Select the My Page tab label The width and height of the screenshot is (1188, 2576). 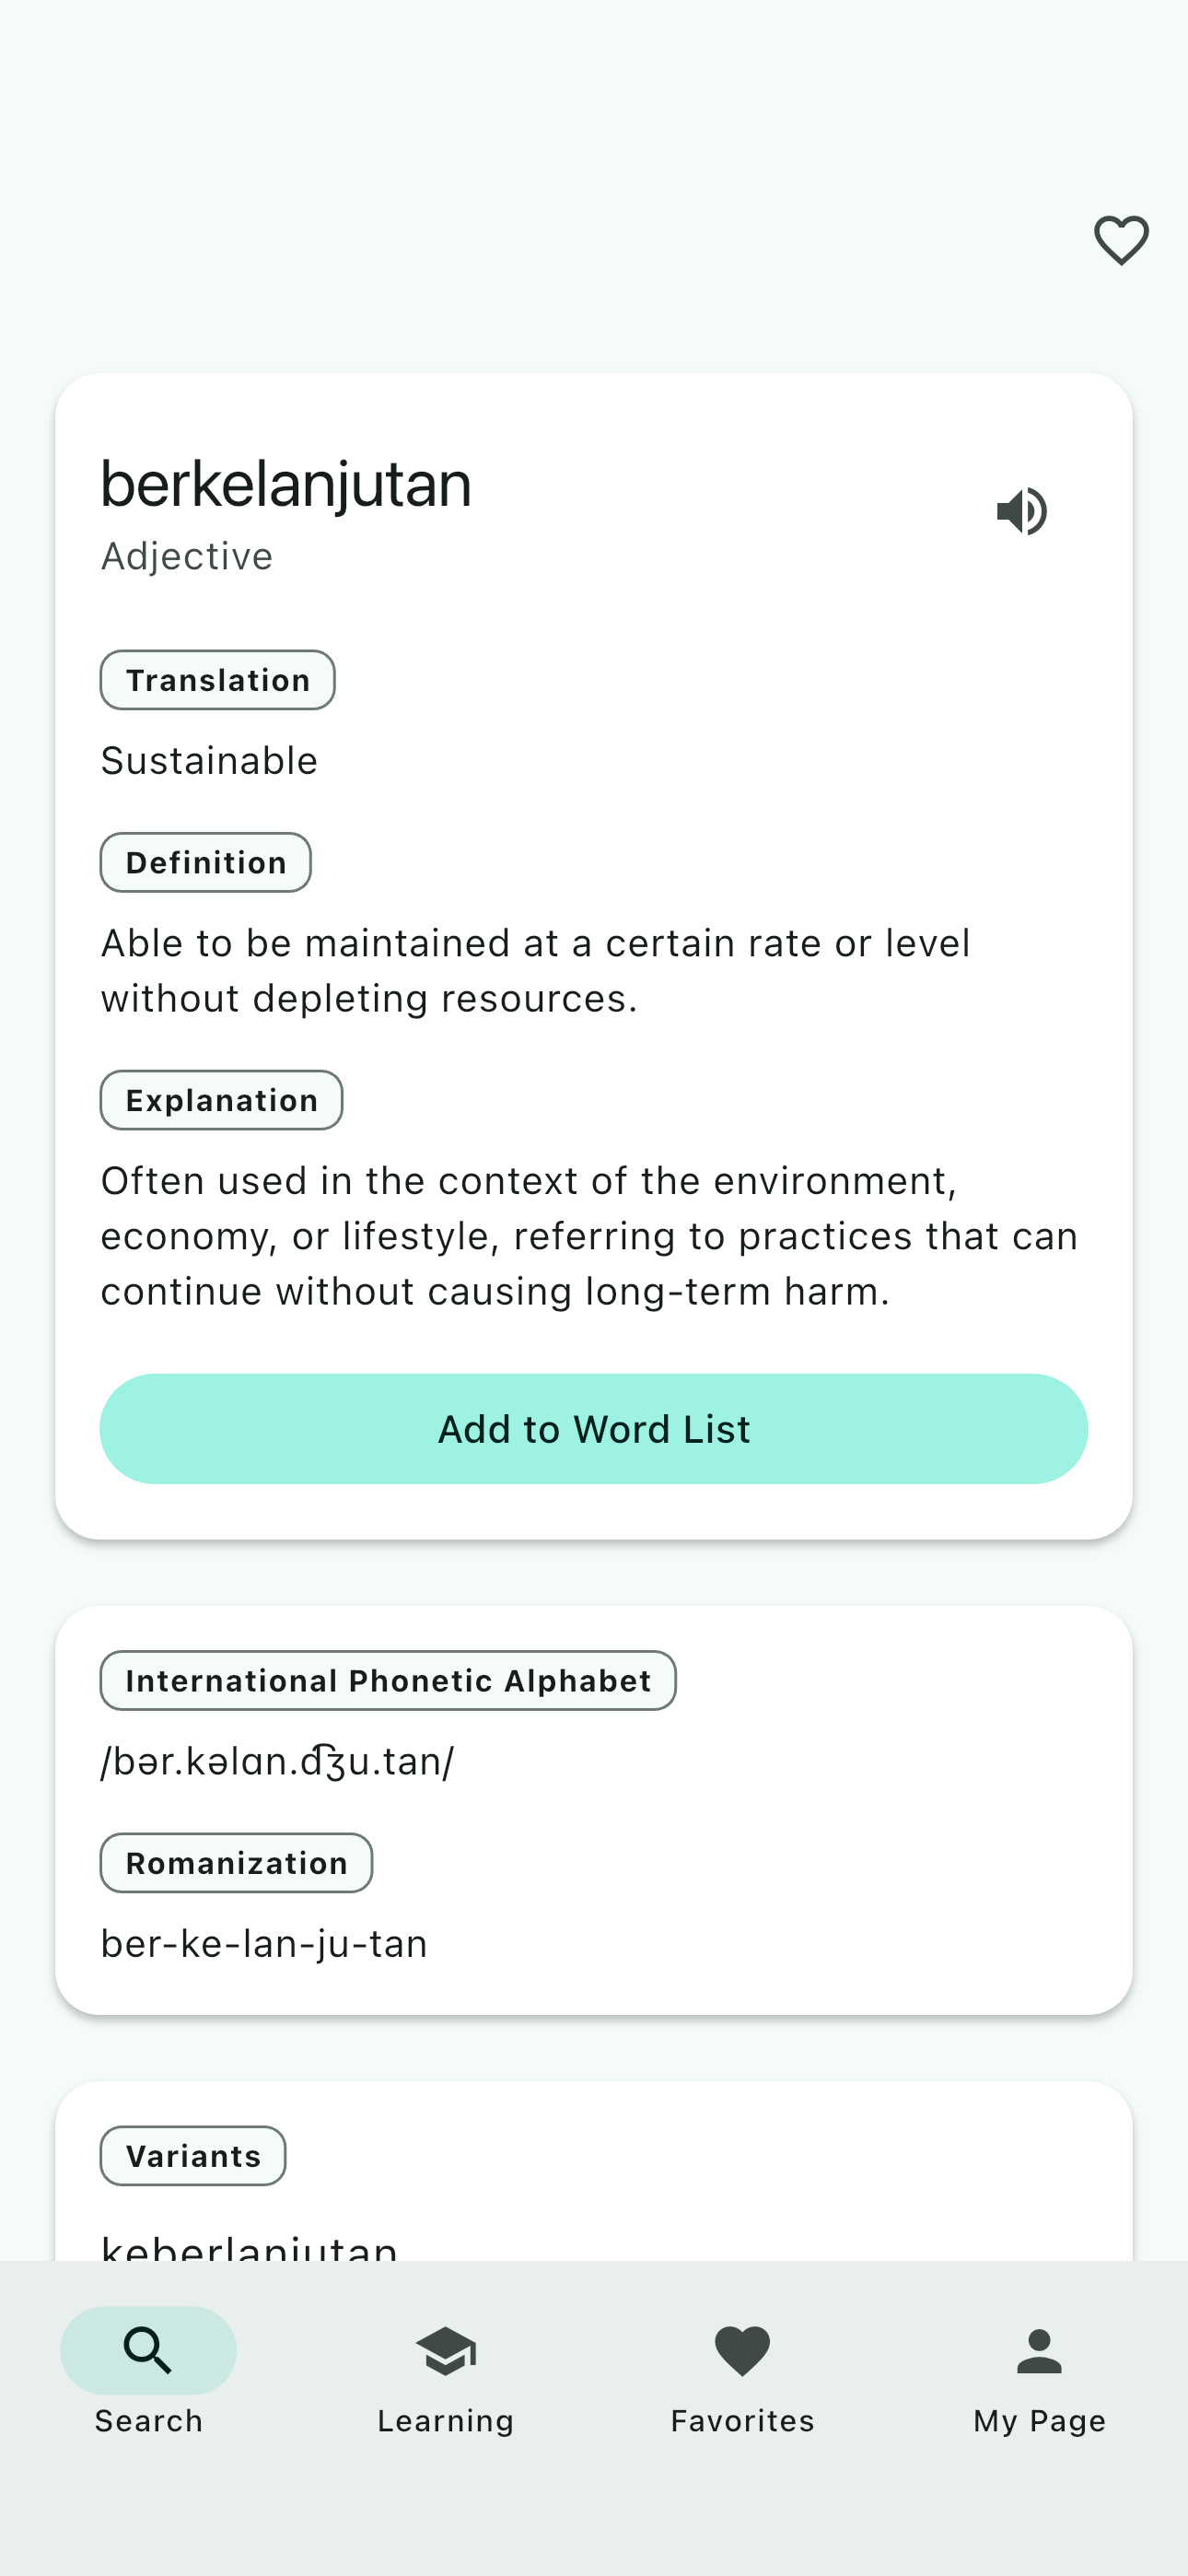click(x=1039, y=2421)
